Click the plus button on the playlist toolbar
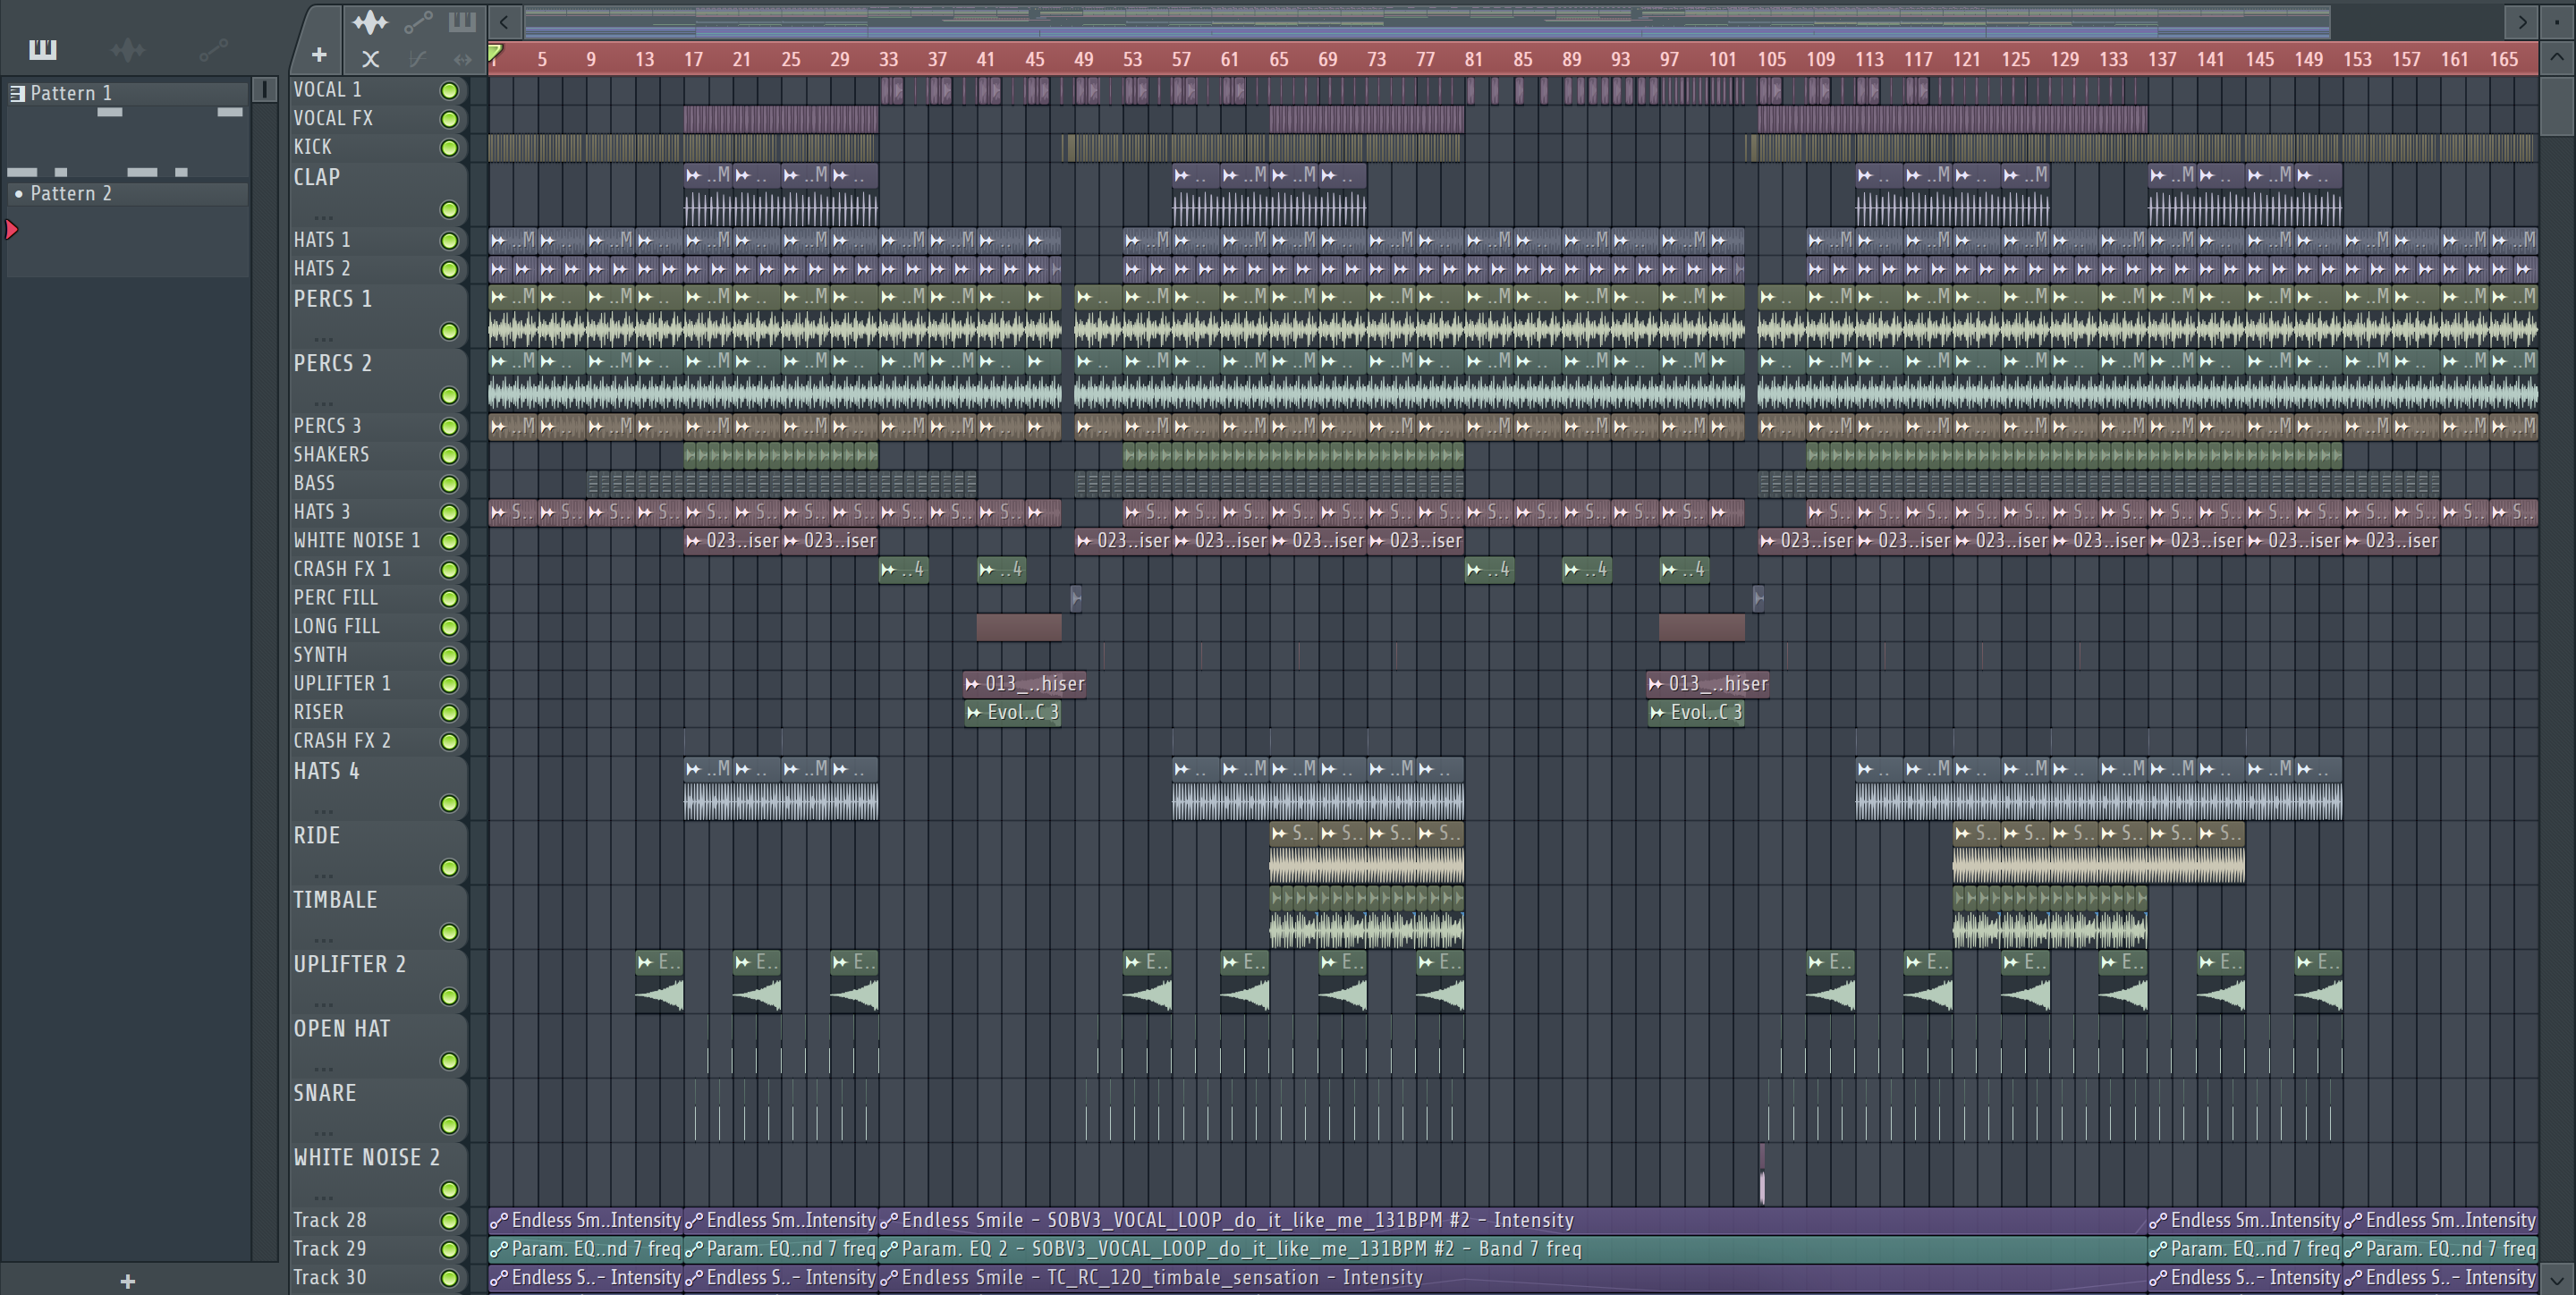Image resolution: width=2576 pixels, height=1295 pixels. [319, 55]
